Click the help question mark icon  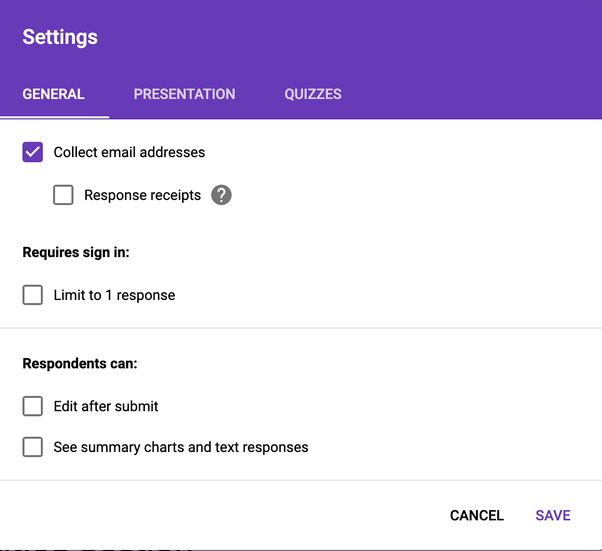(x=221, y=195)
